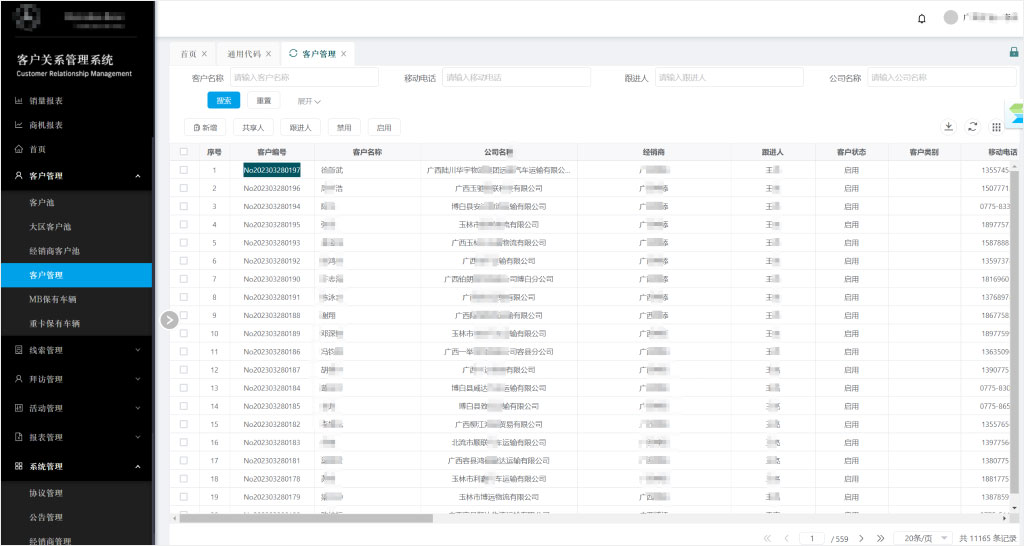The width and height of the screenshot is (1024, 546).
Task: Click the green lock icon
Action: pos(1014,52)
